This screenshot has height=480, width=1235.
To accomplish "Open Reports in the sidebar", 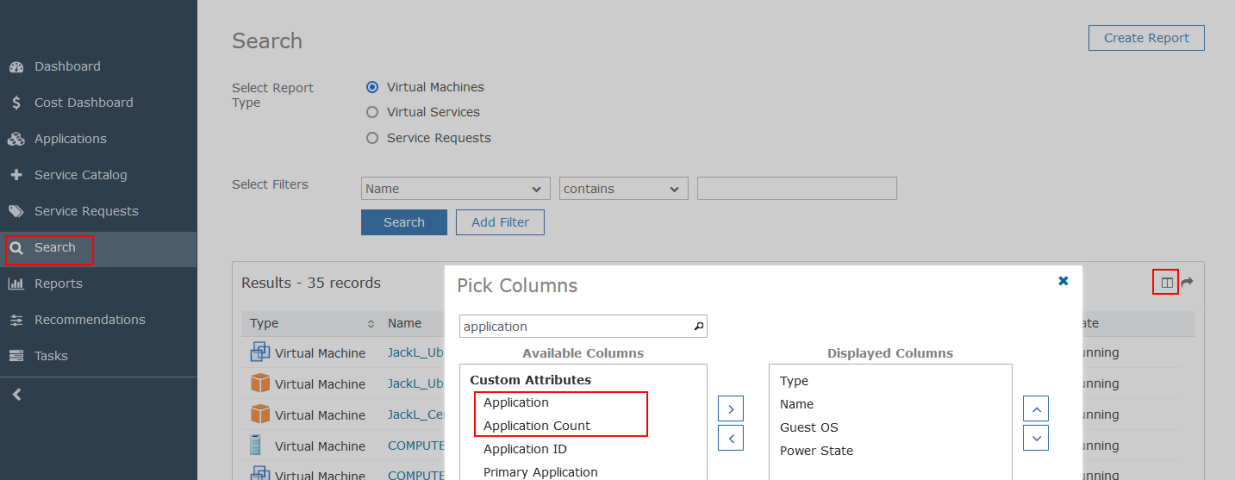I will [x=58, y=284].
